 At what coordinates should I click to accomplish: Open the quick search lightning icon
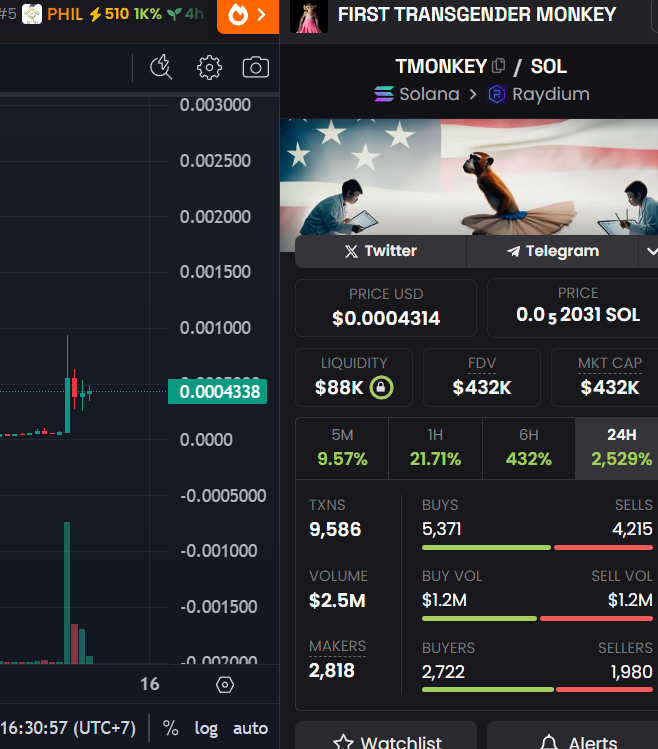(162, 67)
